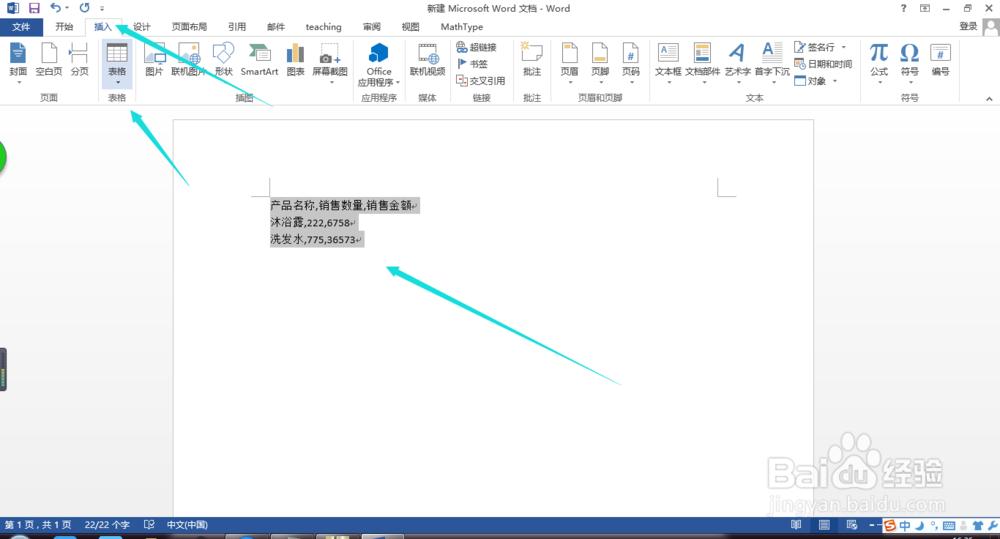Screen dimensions: 1000x539
Task: Open Quick Parts (文档部件)
Action: coord(703,64)
